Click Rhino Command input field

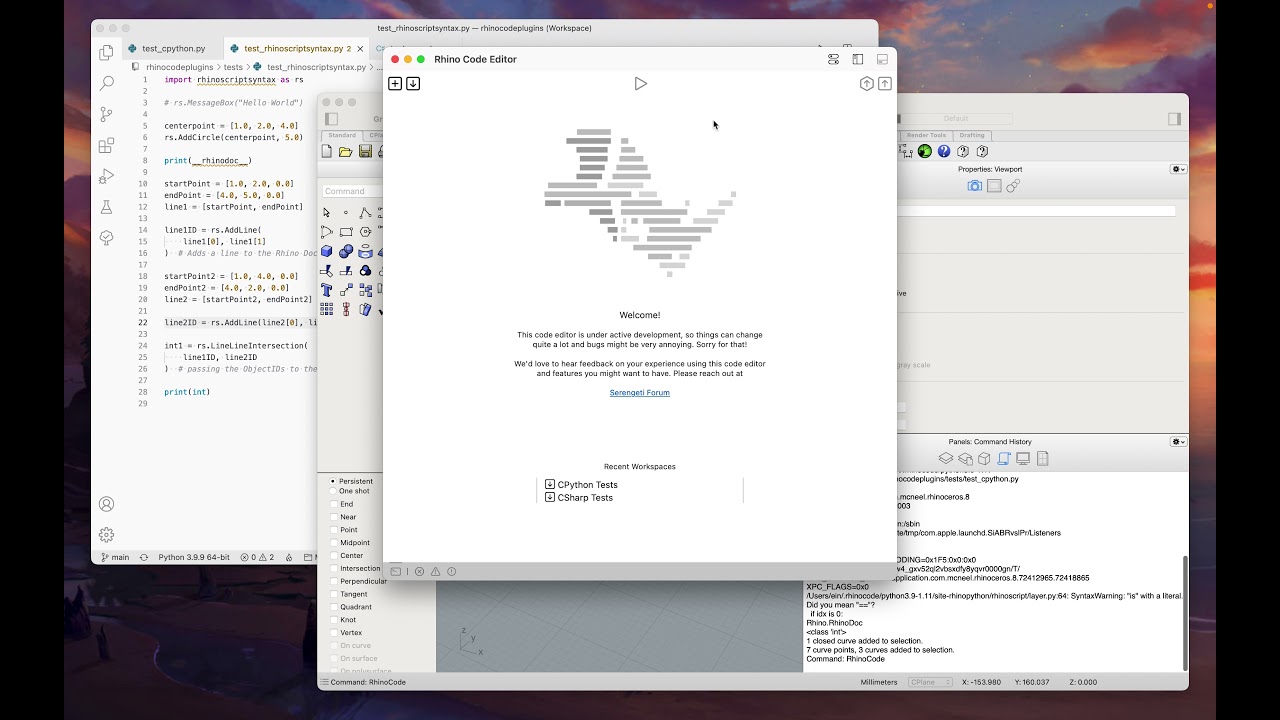click(353, 191)
